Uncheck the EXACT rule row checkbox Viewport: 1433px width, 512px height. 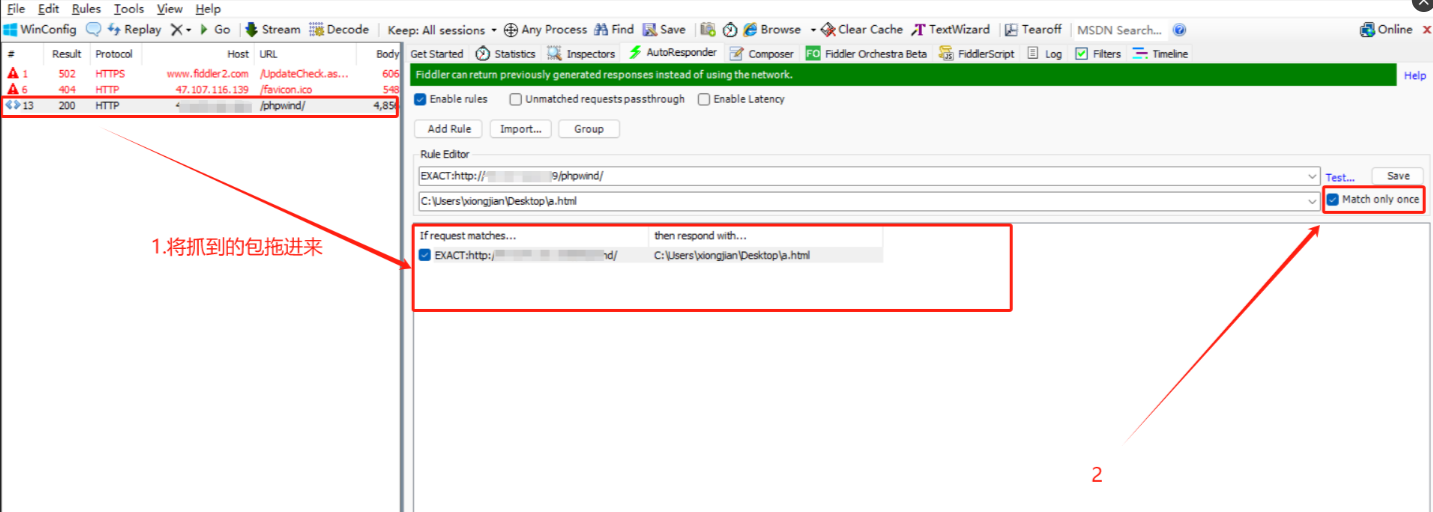pyautogui.click(x=425, y=255)
